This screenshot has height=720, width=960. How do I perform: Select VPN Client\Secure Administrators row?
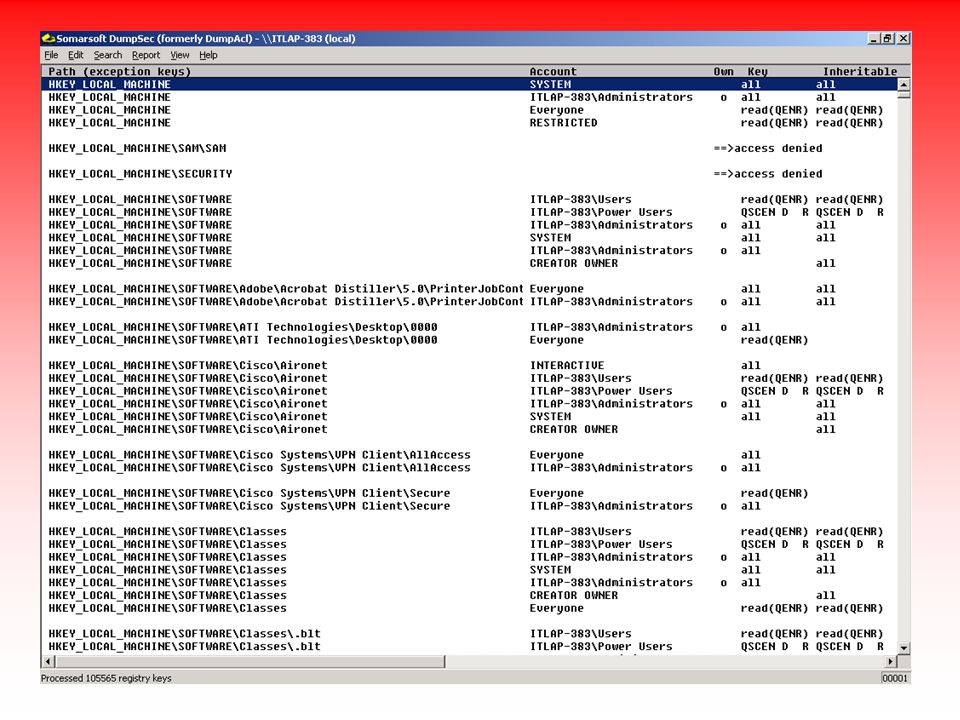pos(469,506)
